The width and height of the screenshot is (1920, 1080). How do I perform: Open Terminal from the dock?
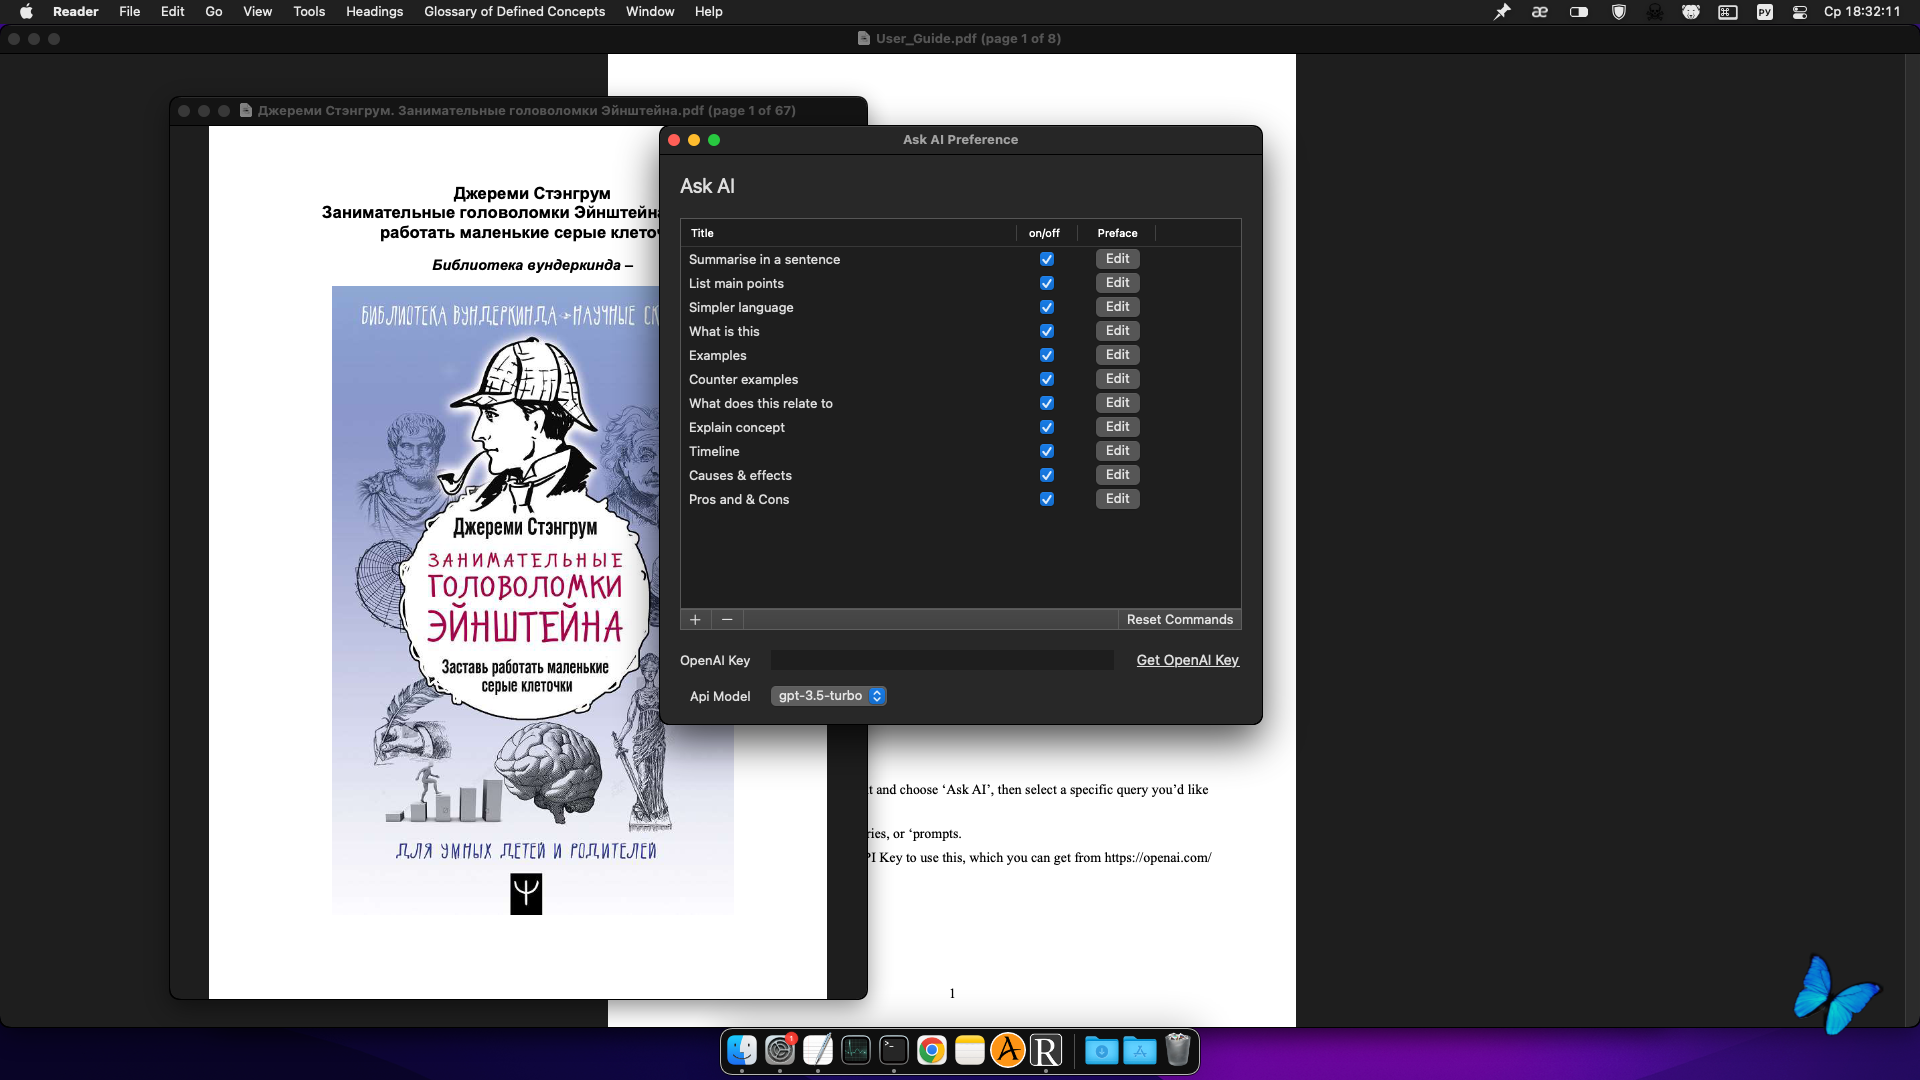894,1050
